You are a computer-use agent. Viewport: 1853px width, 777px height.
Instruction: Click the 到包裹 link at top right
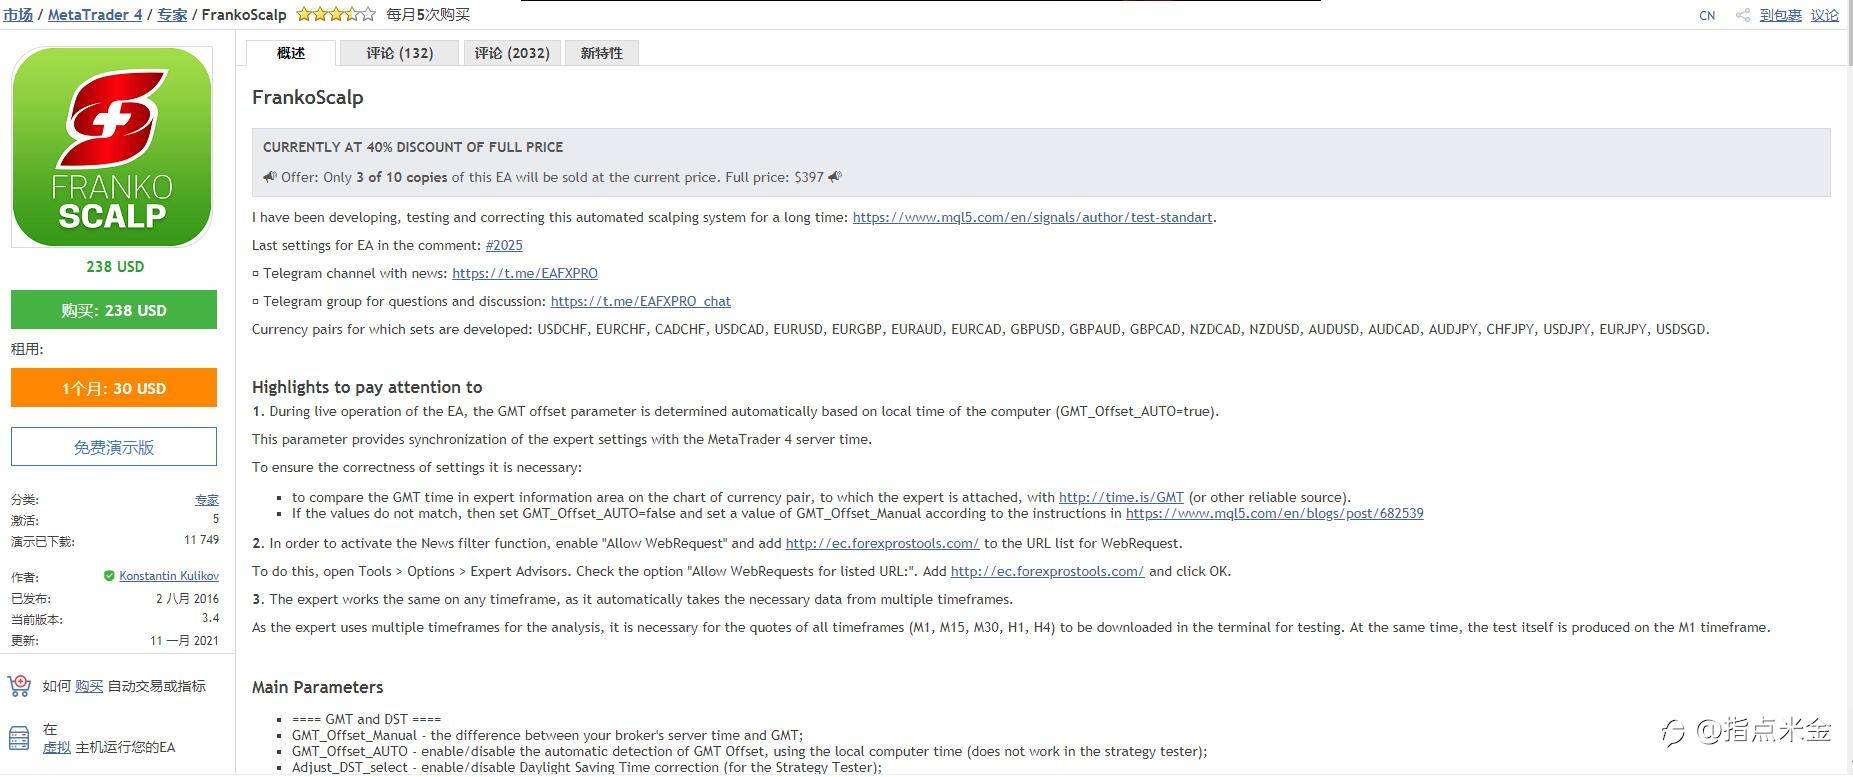(1780, 15)
